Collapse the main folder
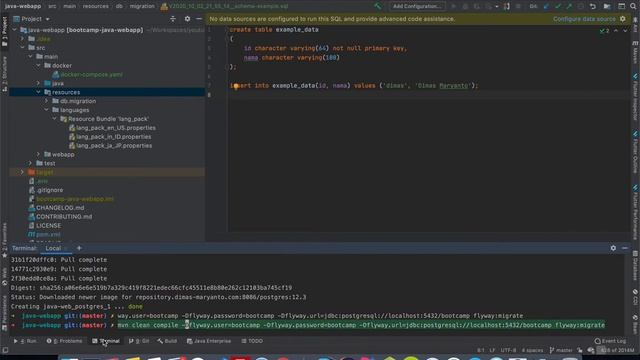Viewport: 640px width, 360px height. (x=31, y=57)
